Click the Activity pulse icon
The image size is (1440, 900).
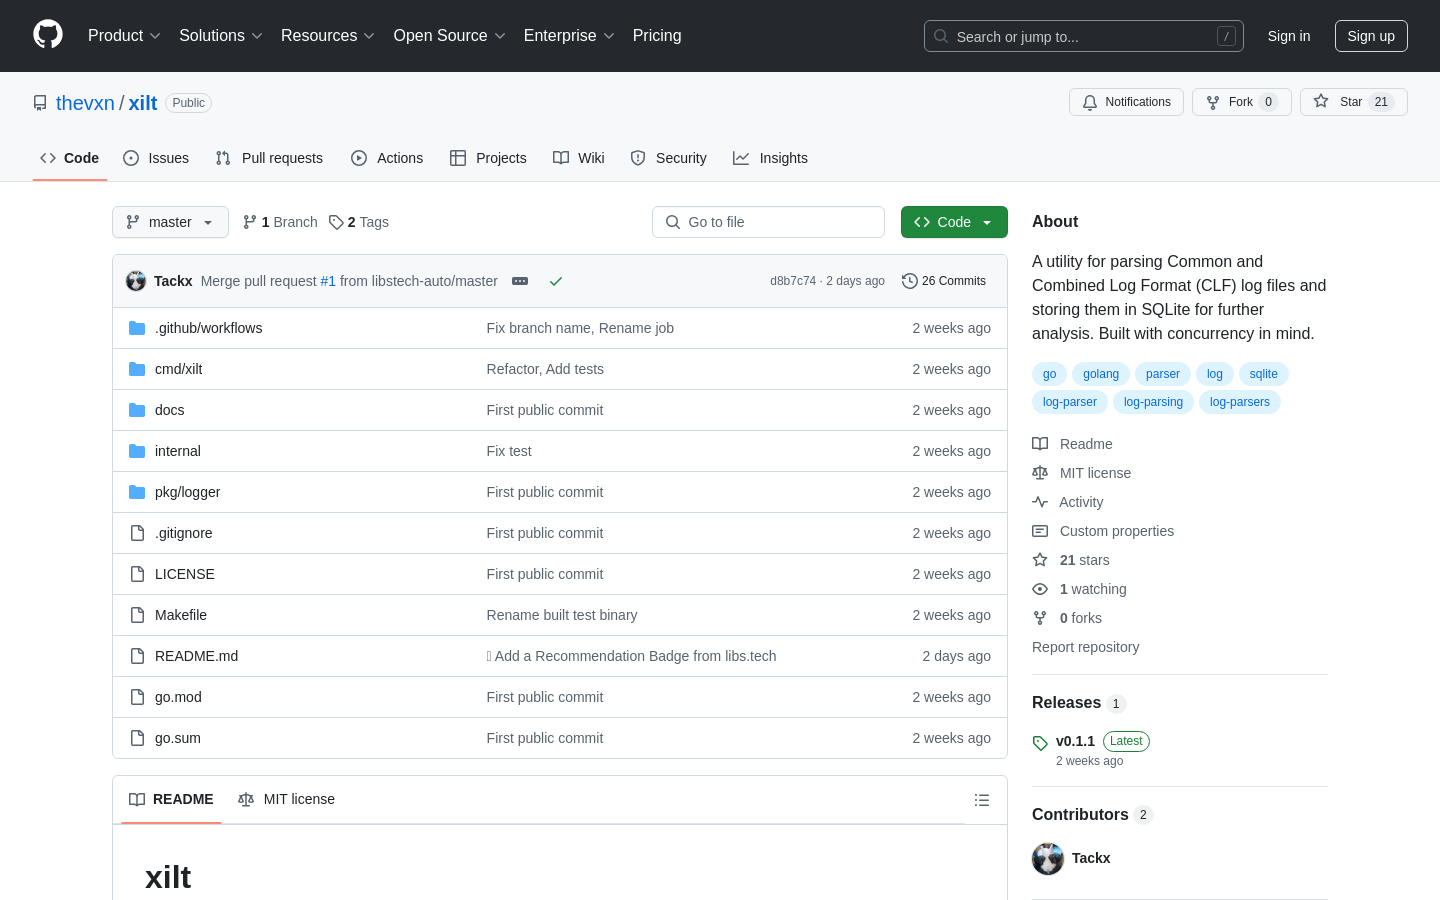[1040, 502]
